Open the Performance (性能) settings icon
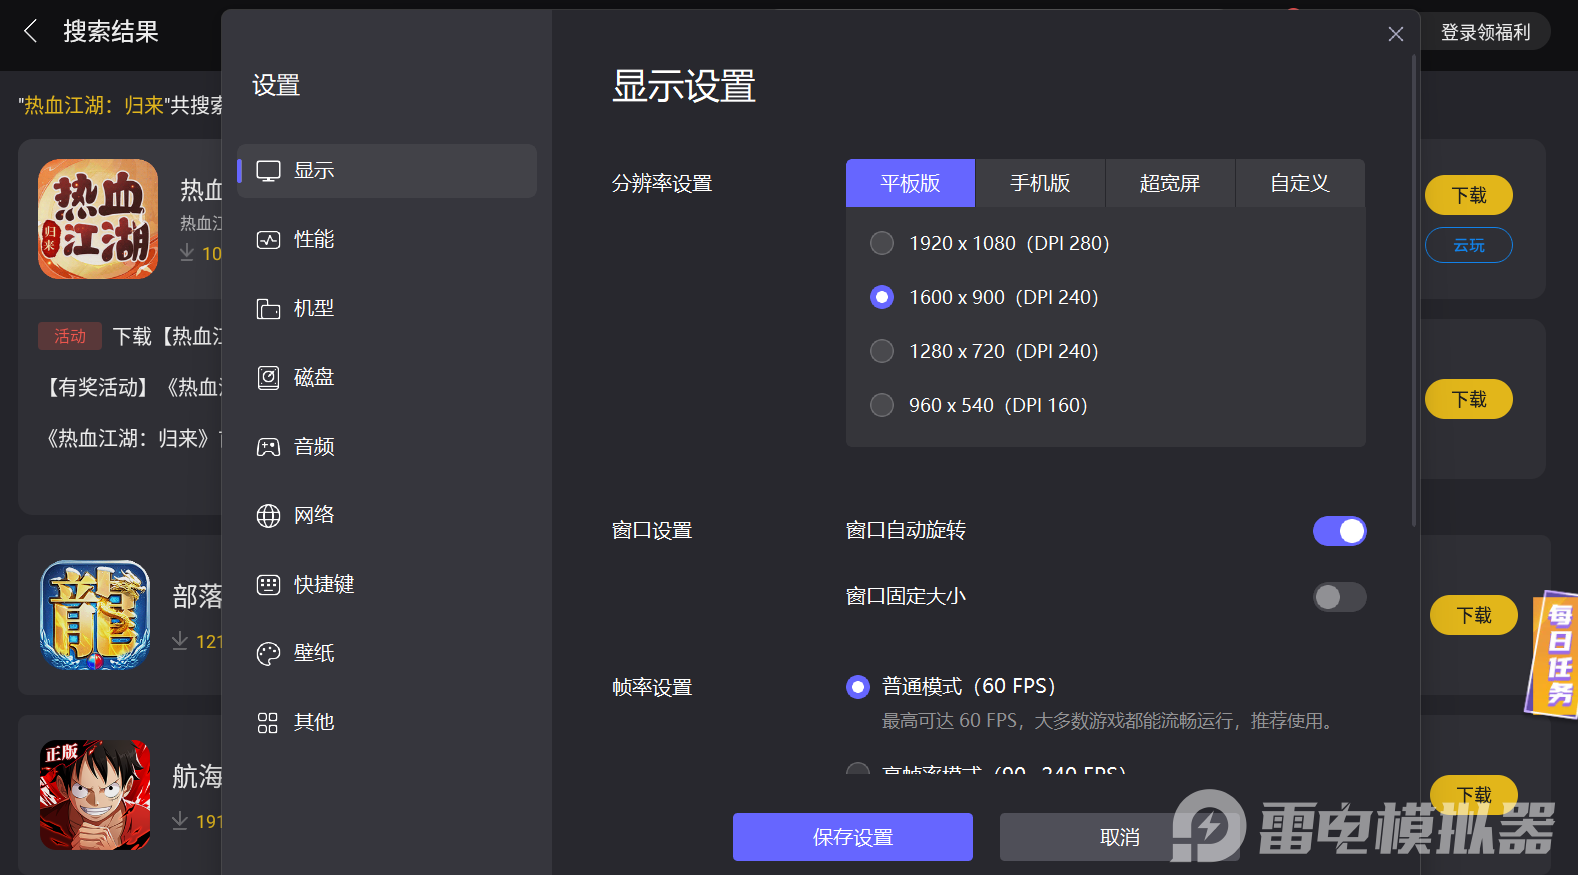This screenshot has height=875, width=1578. (268, 240)
